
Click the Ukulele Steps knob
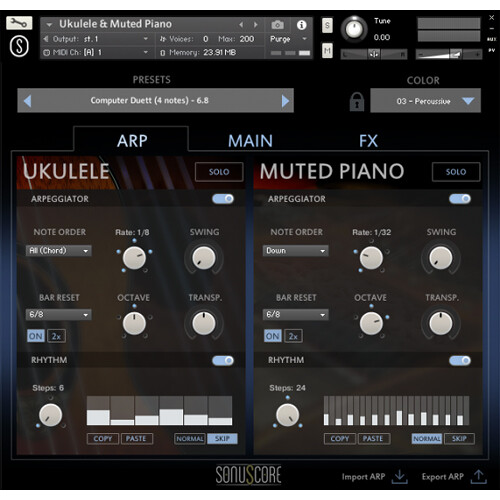[50, 415]
